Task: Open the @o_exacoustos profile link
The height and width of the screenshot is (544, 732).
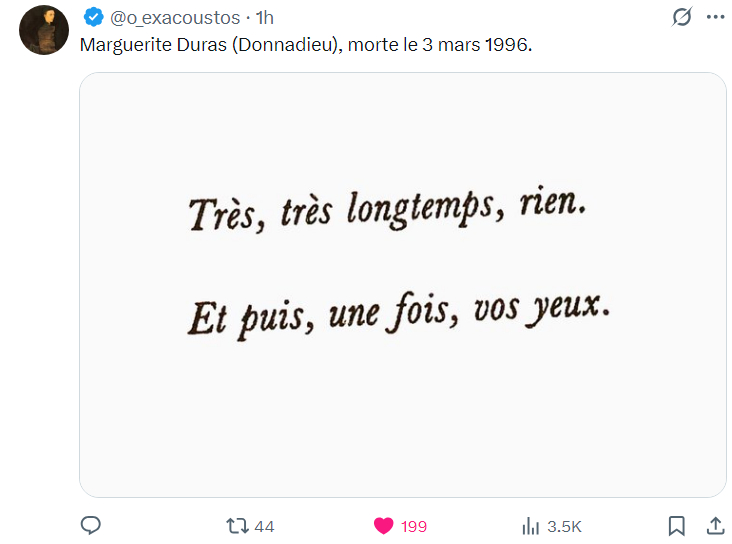Action: (175, 18)
